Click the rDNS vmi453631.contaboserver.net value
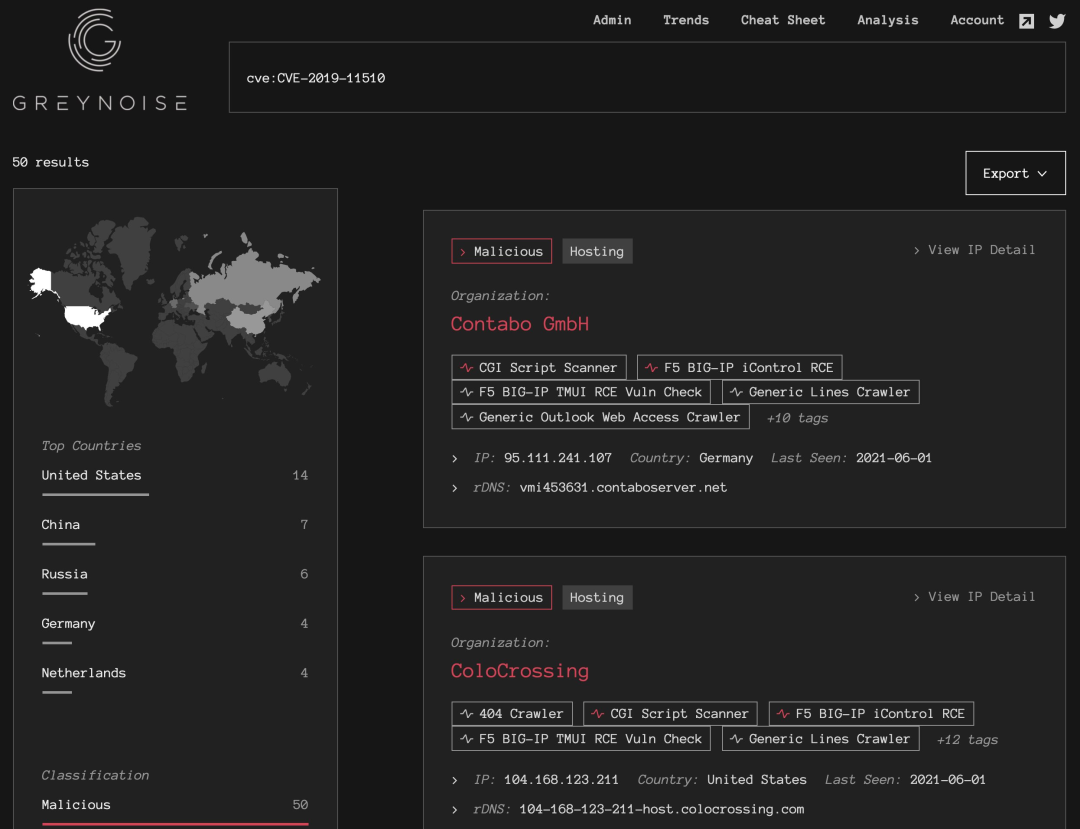This screenshot has height=829, width=1080. (x=623, y=487)
